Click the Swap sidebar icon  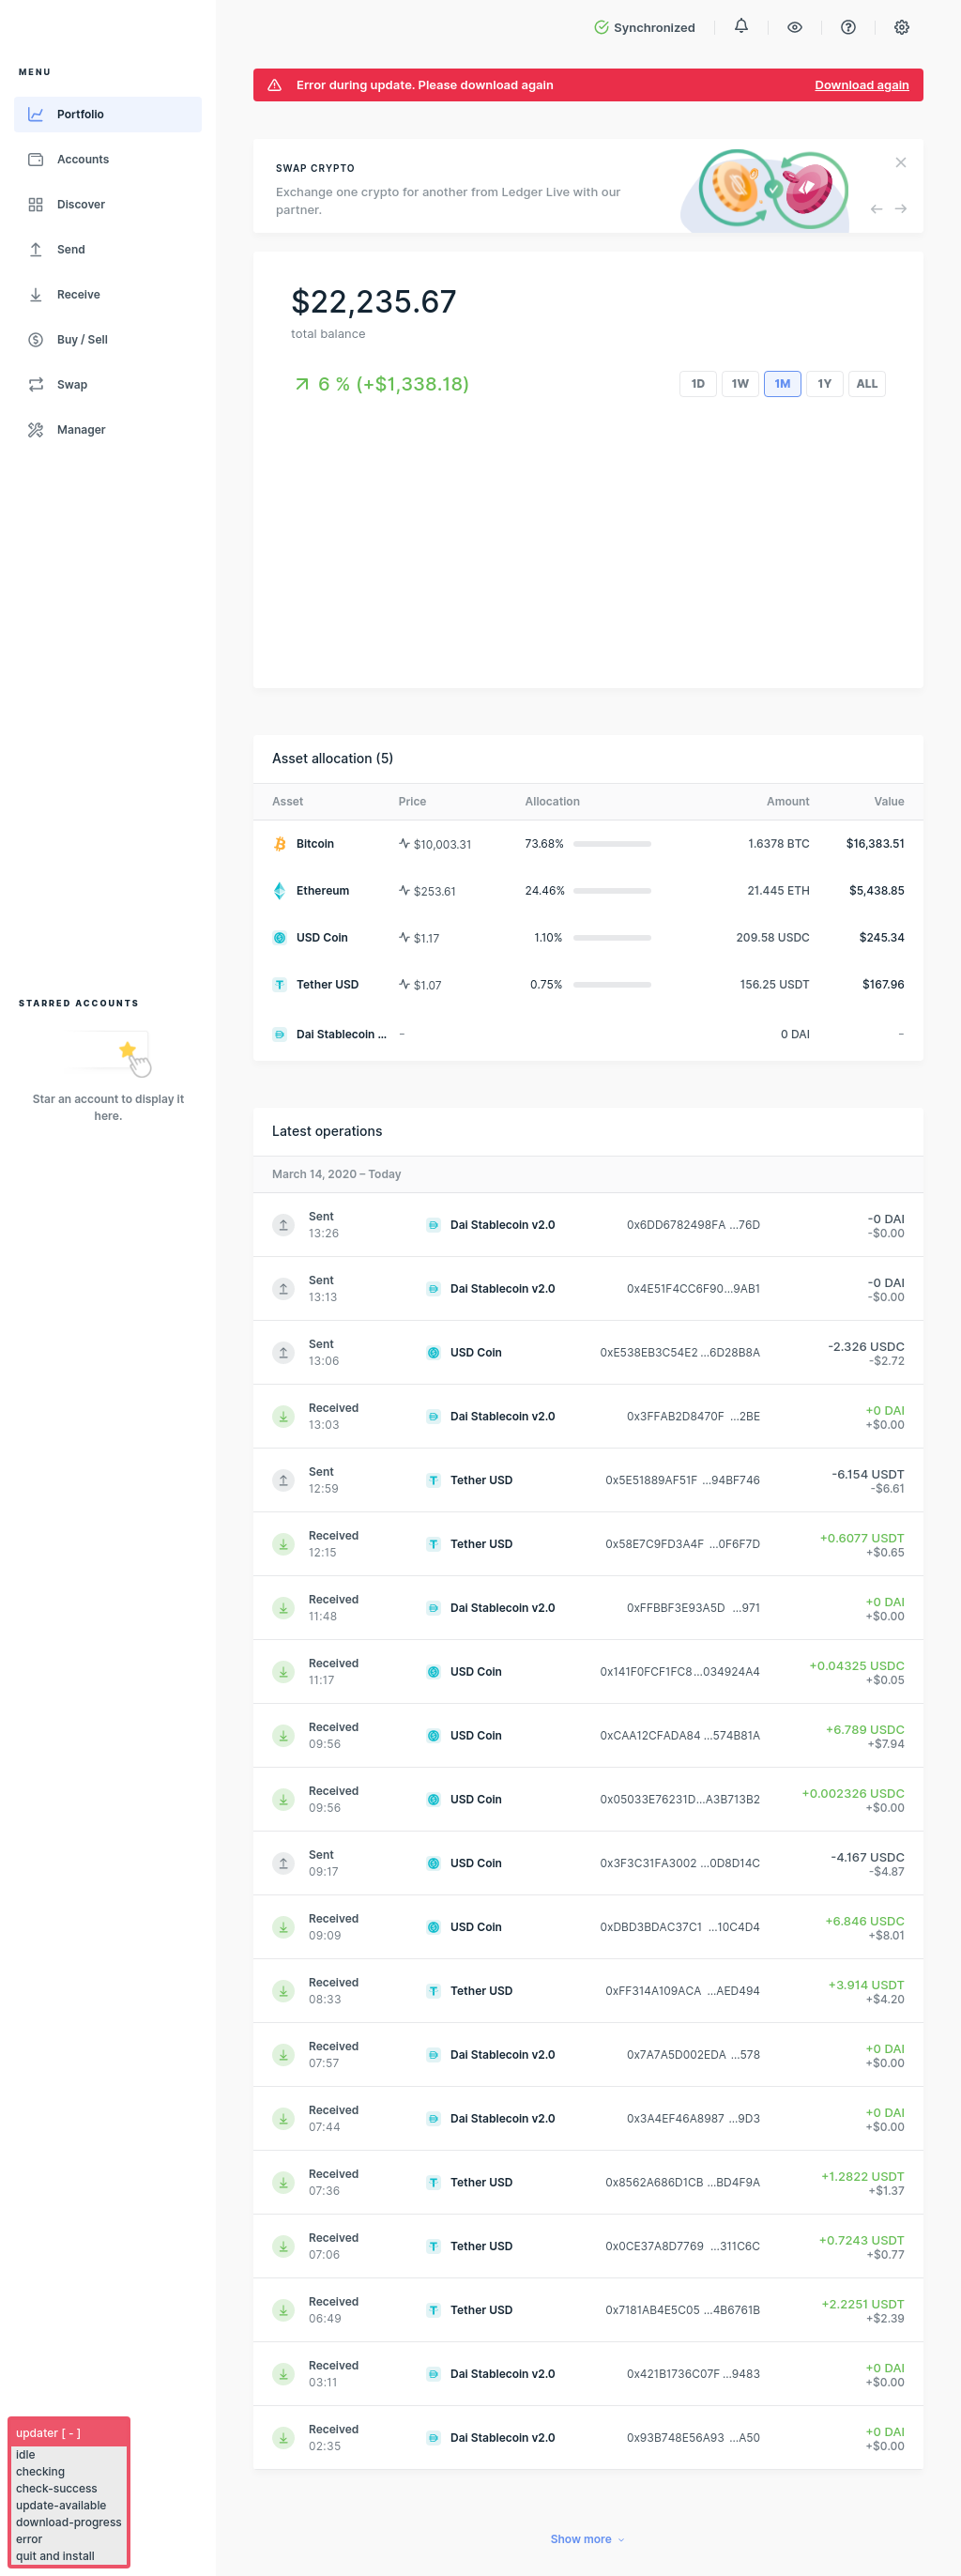(36, 384)
